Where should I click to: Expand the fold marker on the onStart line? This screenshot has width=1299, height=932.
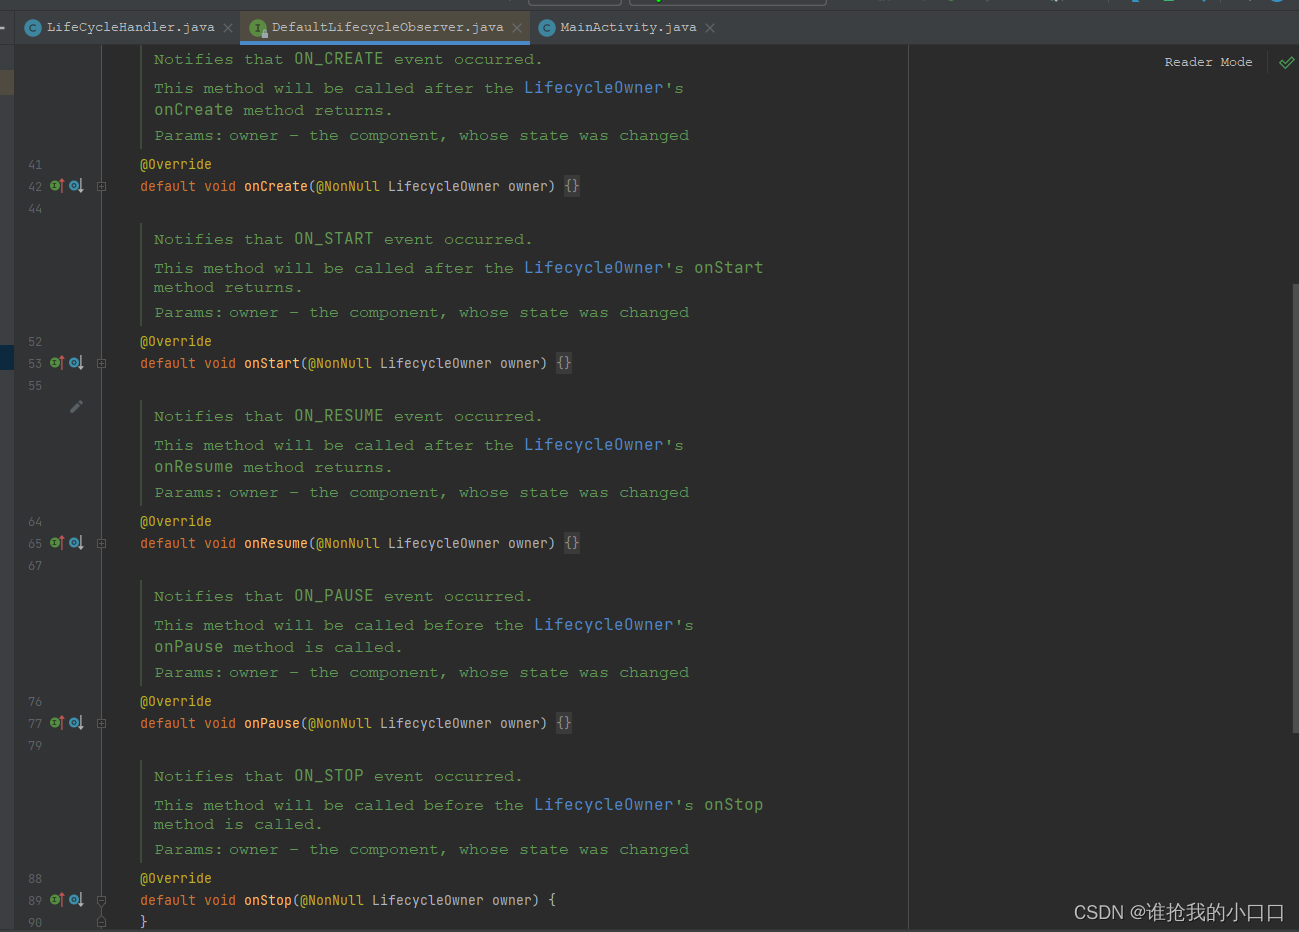(101, 363)
